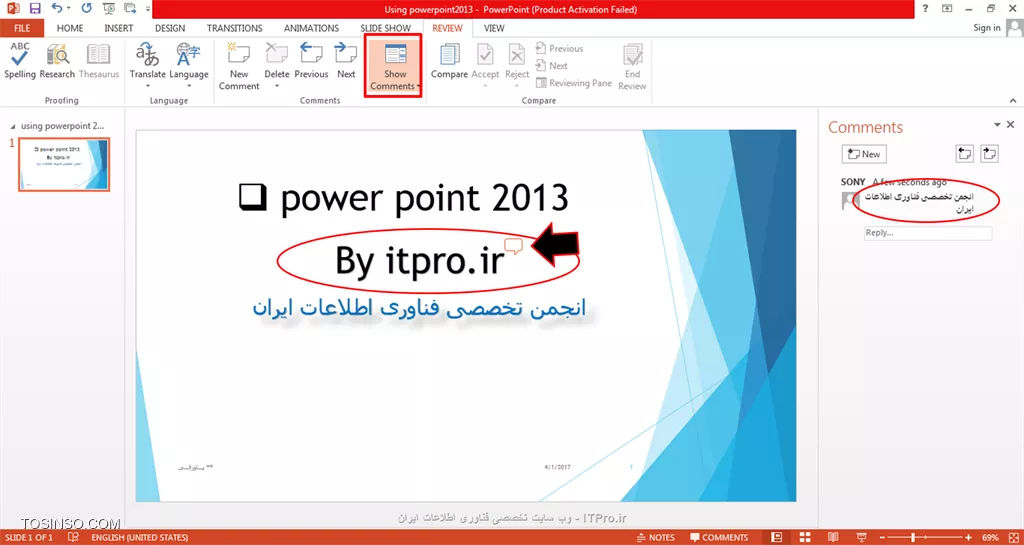This screenshot has height=545, width=1024.
Task: Switch to the TRANSITIONS ribbon tab
Action: [x=234, y=28]
